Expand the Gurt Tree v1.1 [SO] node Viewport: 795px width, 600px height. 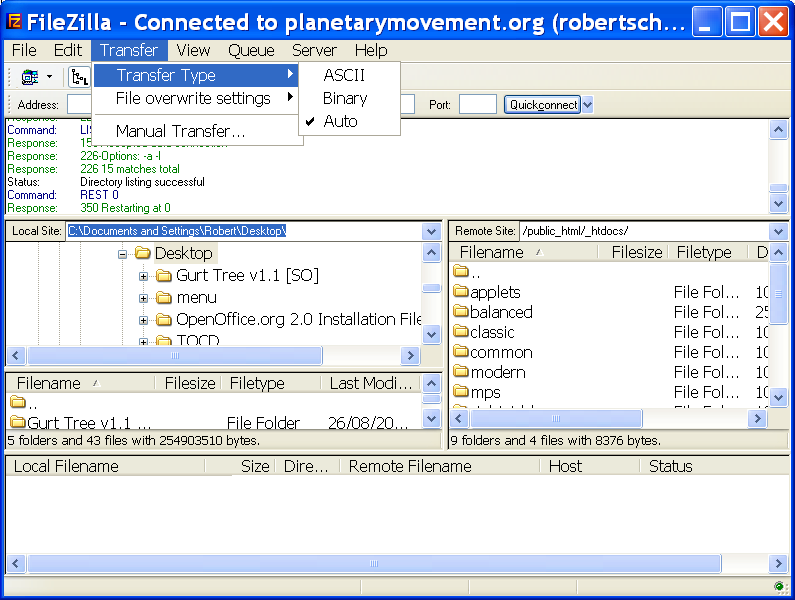(143, 276)
